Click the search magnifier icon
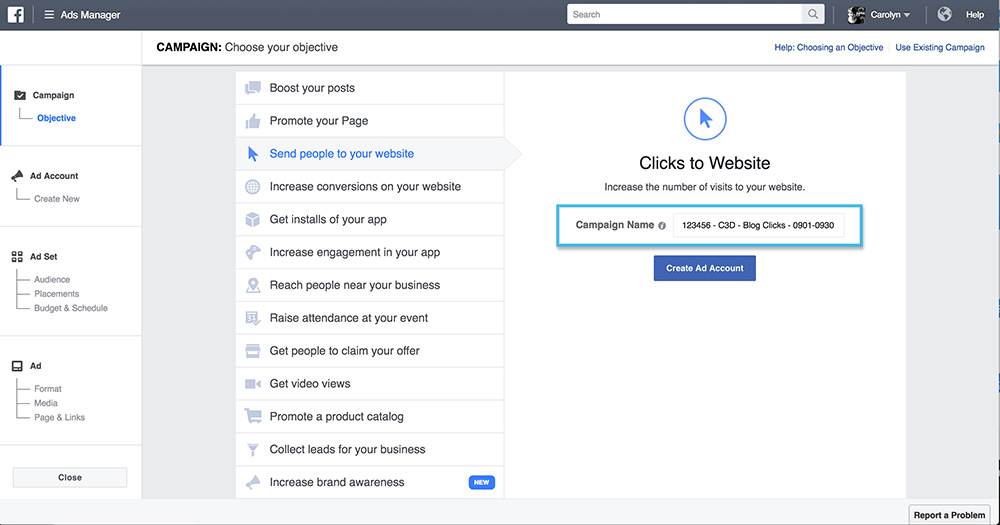The image size is (1000, 525). 812,14
